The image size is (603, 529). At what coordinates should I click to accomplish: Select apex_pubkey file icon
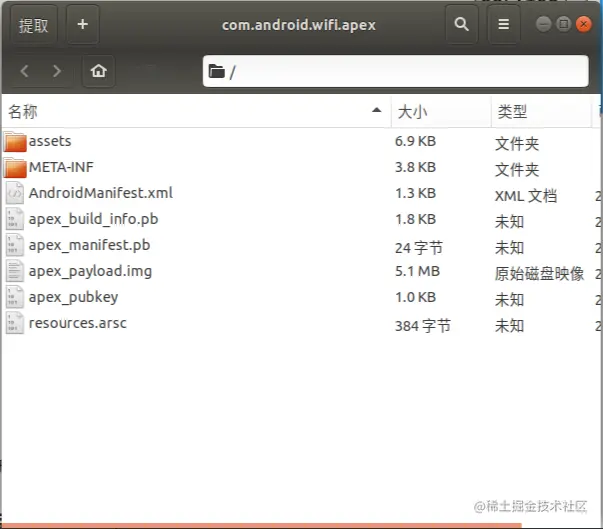point(15,297)
